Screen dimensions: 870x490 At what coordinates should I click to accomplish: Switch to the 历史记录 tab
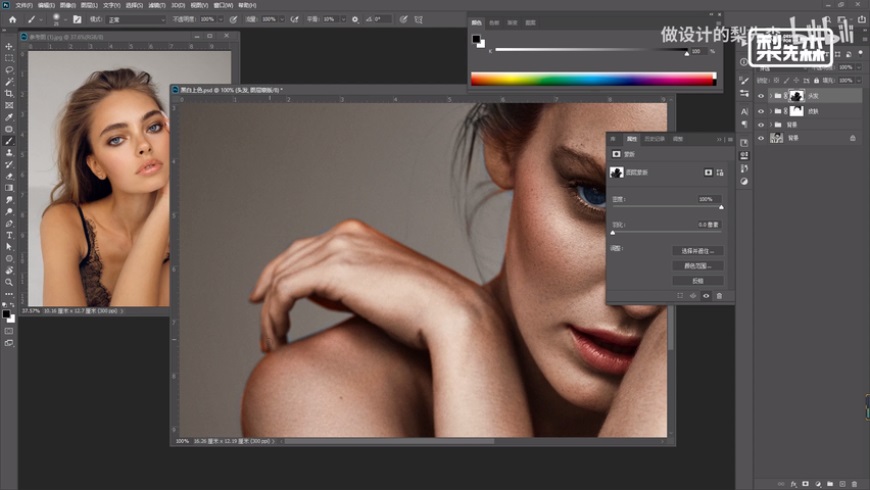(x=654, y=139)
